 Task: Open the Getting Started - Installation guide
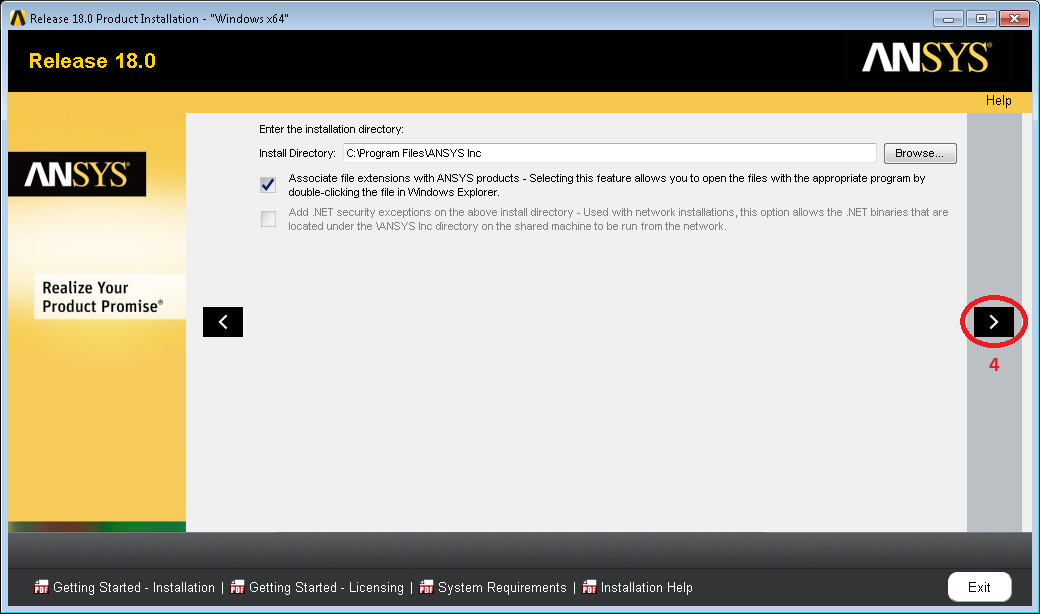point(132,587)
